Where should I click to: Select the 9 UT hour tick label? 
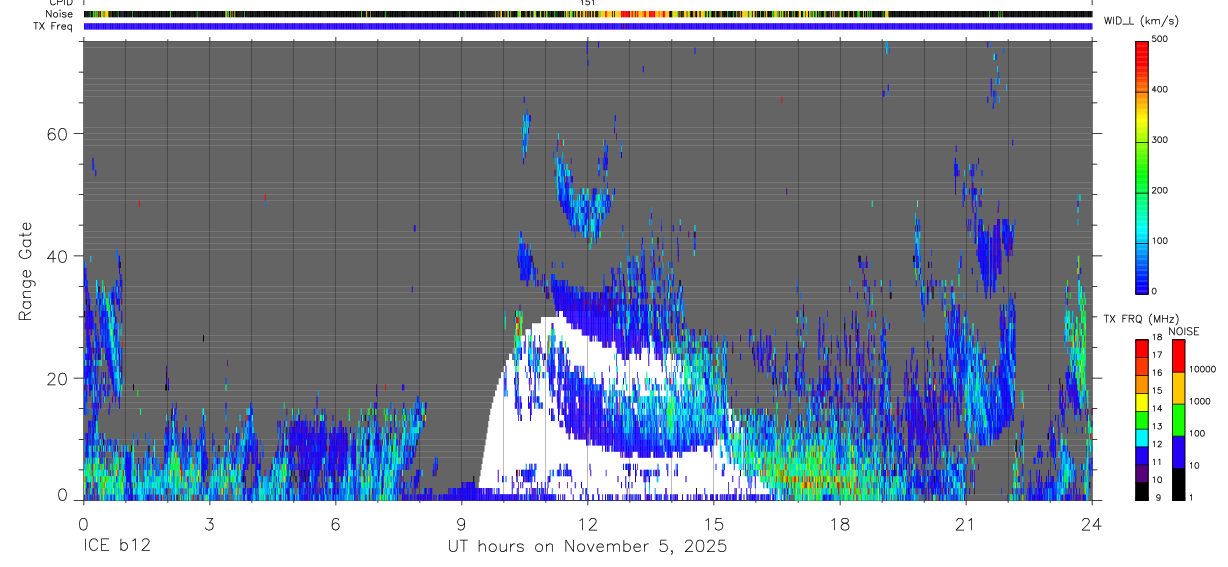click(x=461, y=524)
